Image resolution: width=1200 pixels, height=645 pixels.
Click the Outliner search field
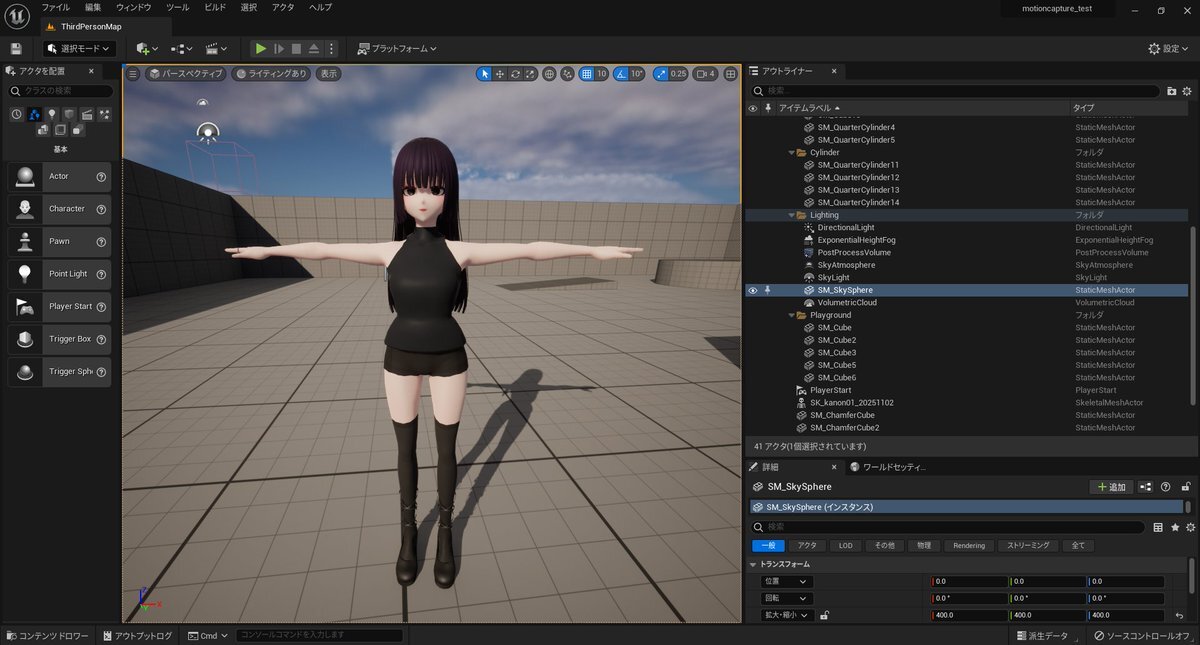[950, 91]
